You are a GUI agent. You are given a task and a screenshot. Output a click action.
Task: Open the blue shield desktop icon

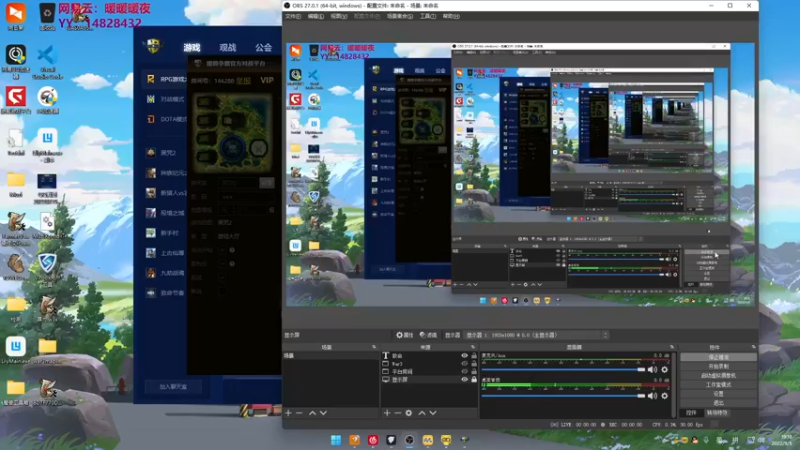tap(47, 267)
